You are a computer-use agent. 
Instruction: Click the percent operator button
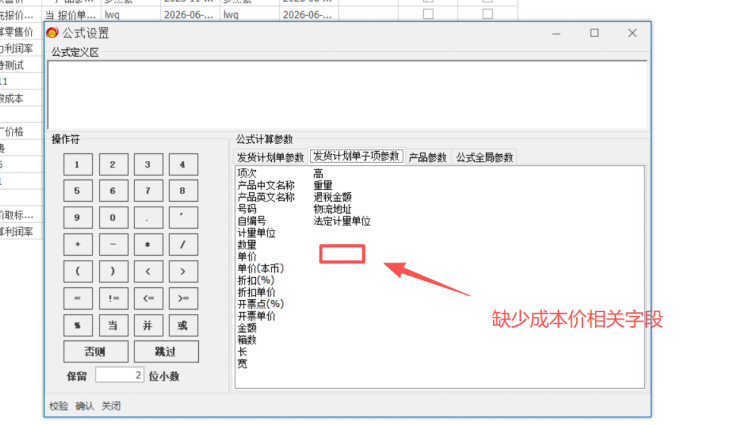77,325
